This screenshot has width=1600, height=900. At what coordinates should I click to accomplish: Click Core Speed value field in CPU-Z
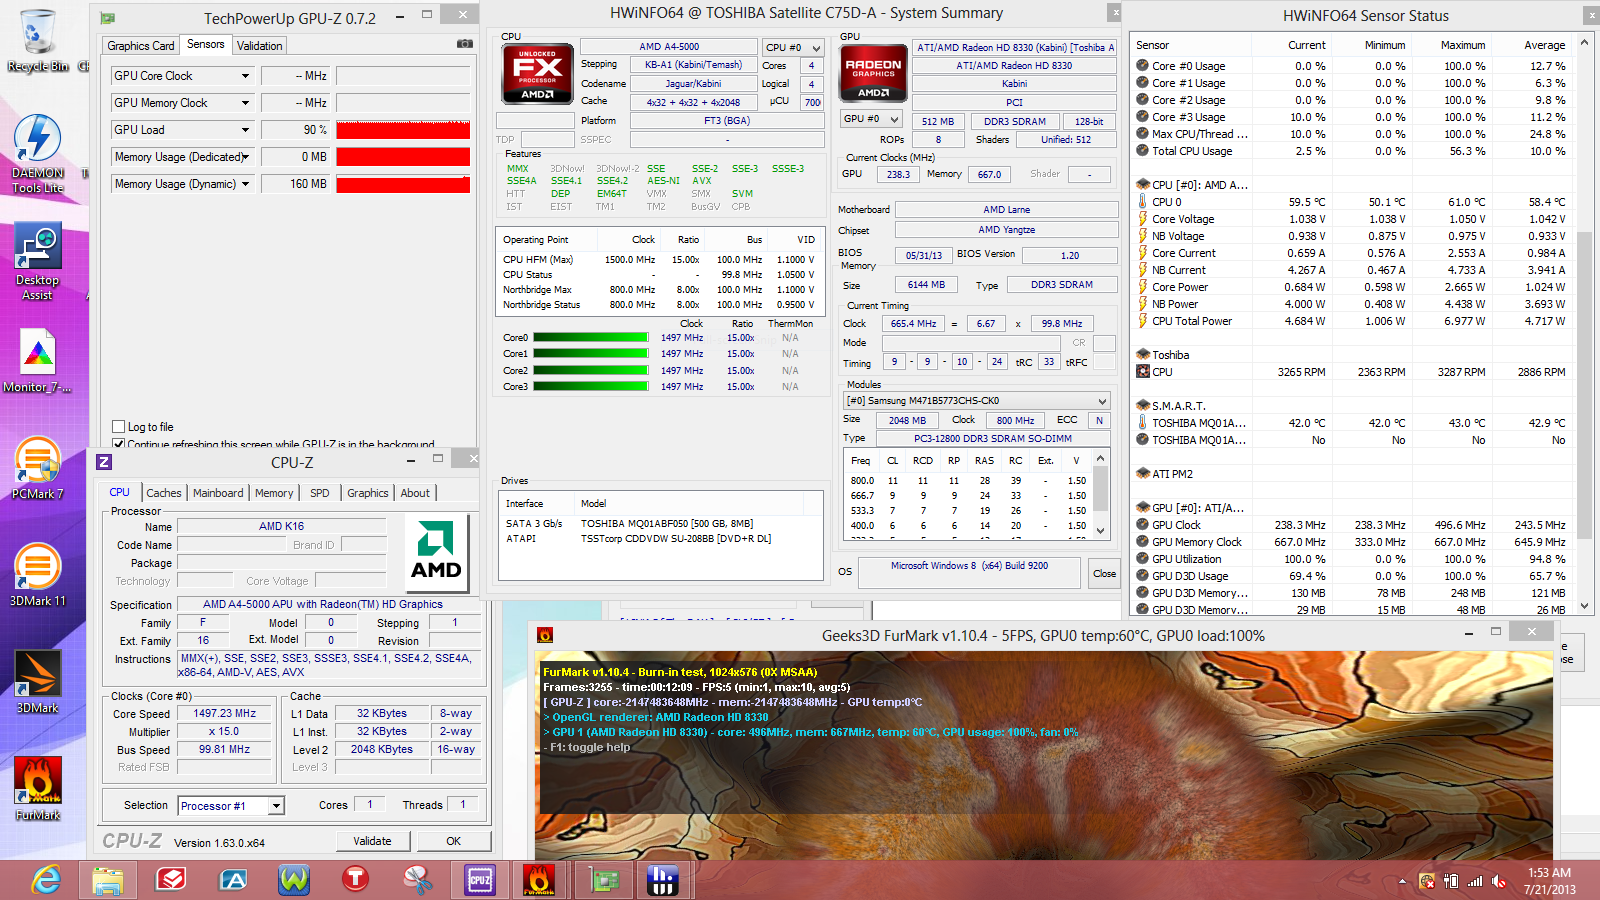(225, 714)
